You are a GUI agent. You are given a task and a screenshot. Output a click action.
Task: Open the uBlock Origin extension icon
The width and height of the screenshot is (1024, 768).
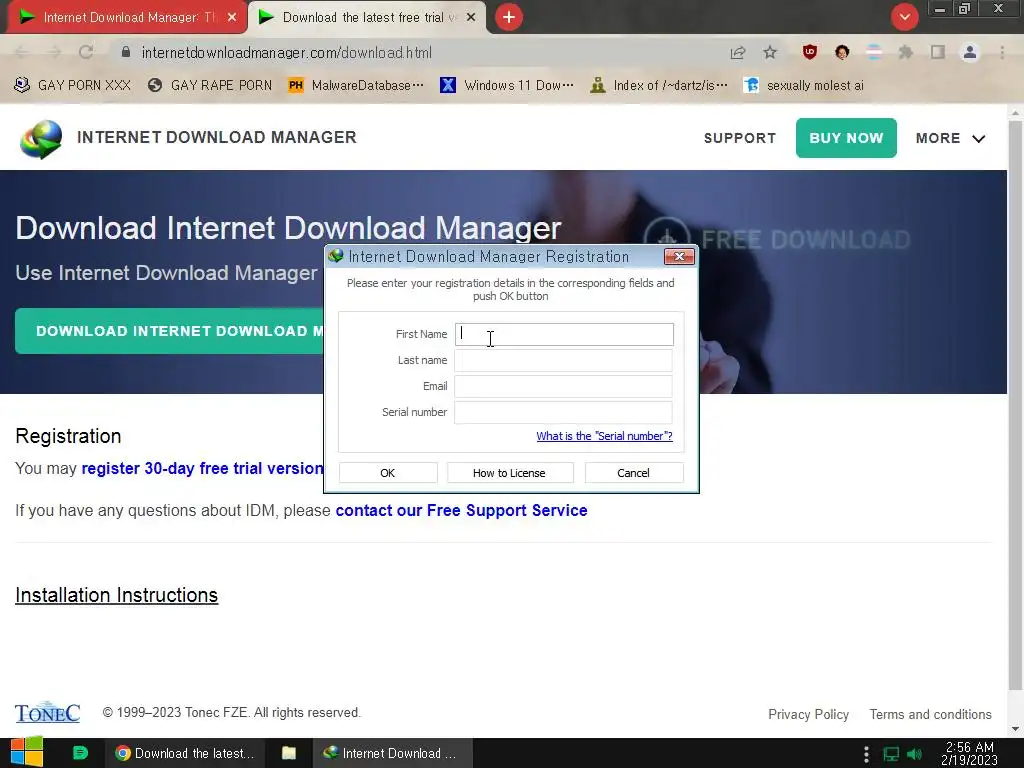pyautogui.click(x=810, y=52)
